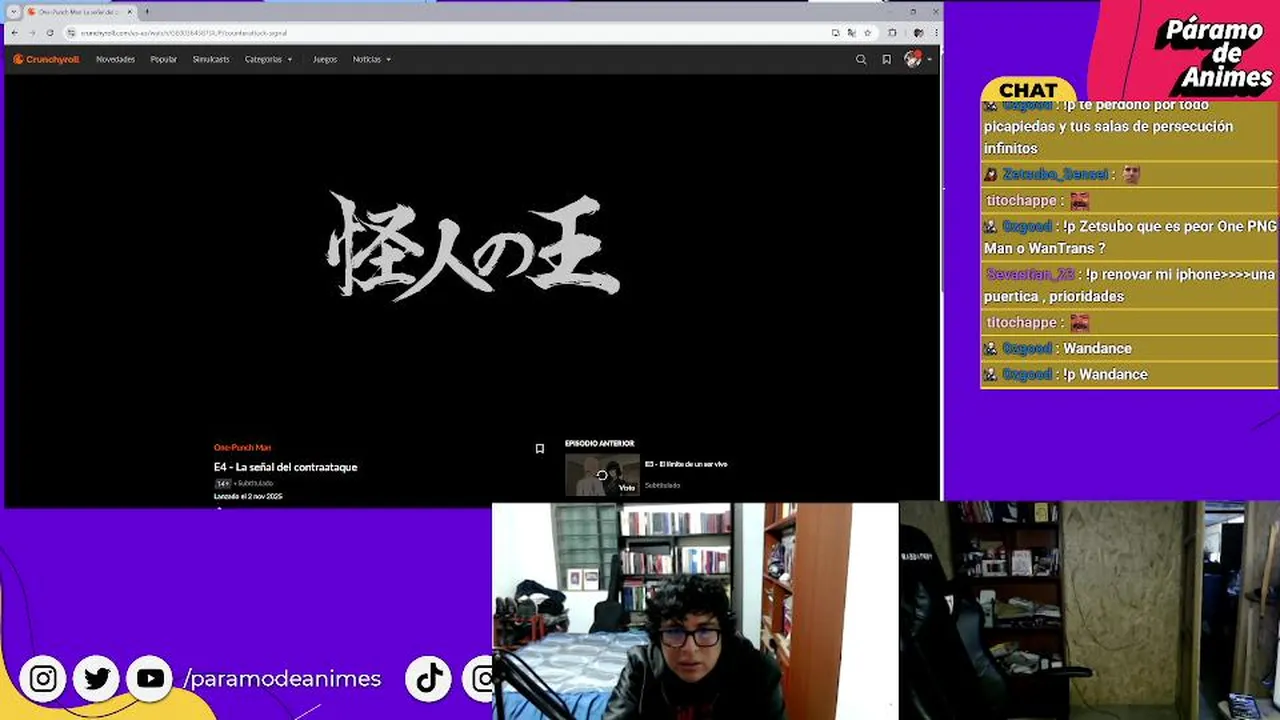Go to the Simulcasts page

(211, 59)
